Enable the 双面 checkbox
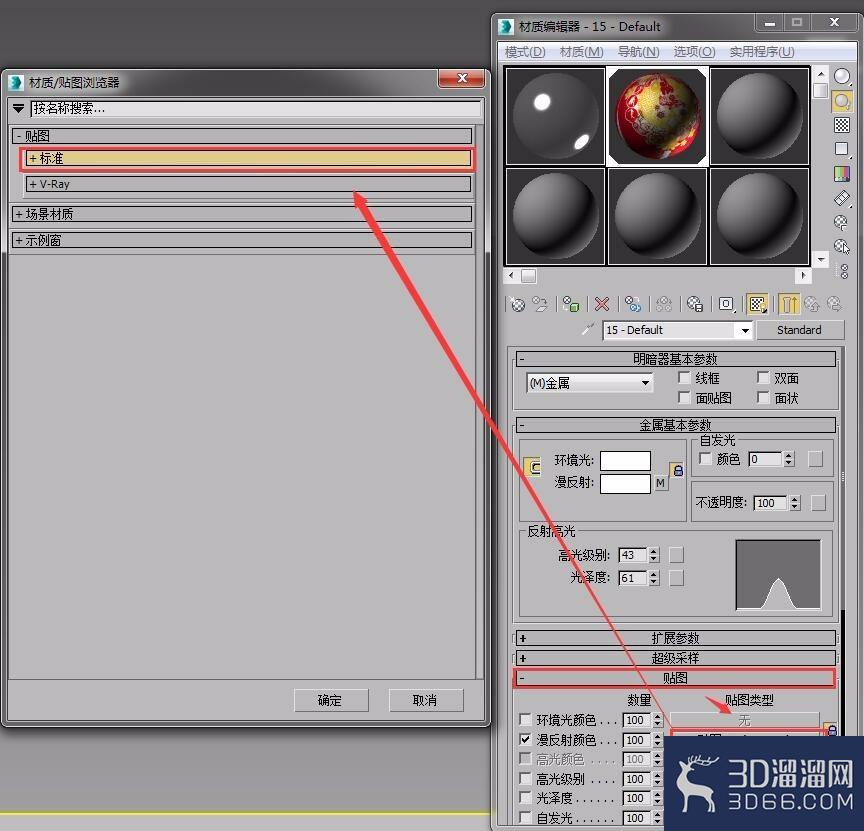The width and height of the screenshot is (864, 831). pos(763,378)
